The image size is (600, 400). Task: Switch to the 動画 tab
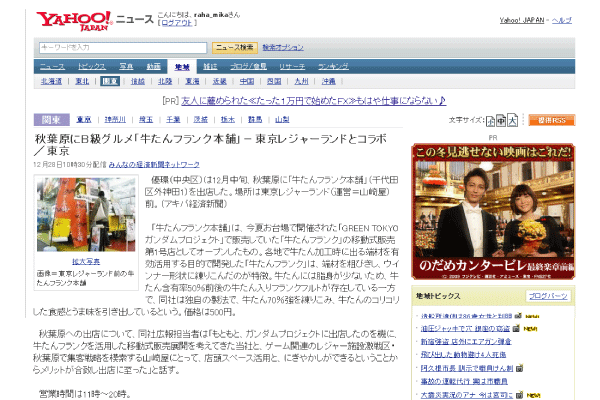[x=153, y=67]
